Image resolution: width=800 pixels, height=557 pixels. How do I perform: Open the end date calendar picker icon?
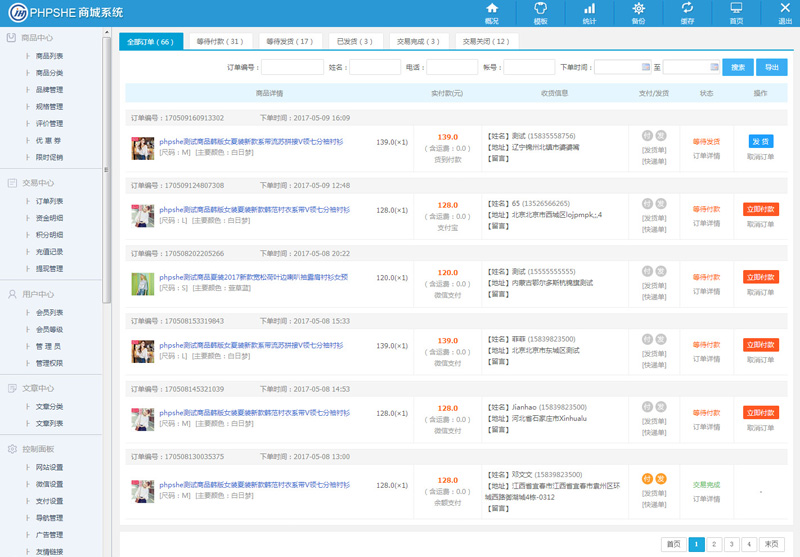(x=714, y=67)
